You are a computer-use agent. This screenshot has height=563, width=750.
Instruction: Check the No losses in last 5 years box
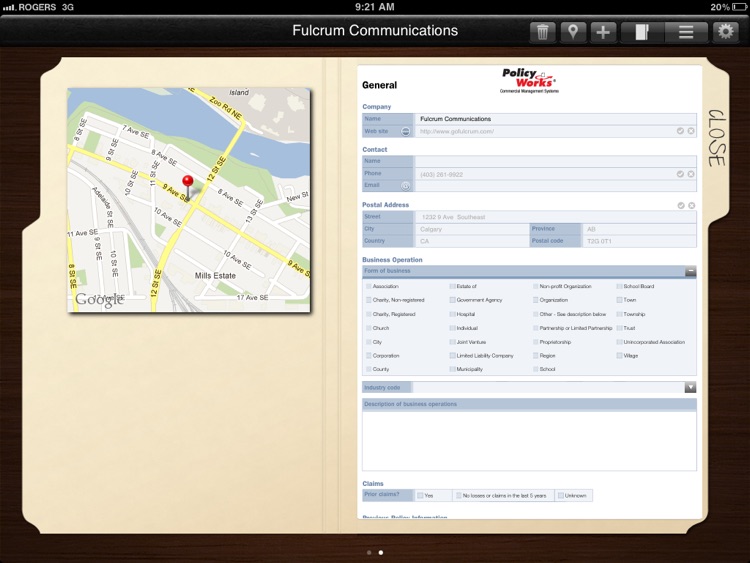[x=458, y=496]
